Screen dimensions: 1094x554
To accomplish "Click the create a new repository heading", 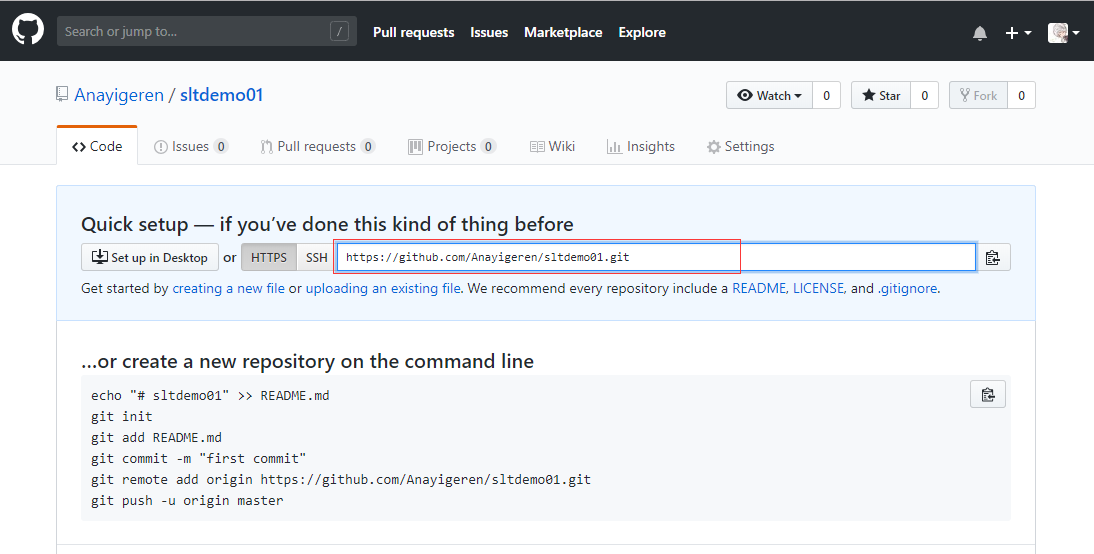I will click(x=308, y=361).
